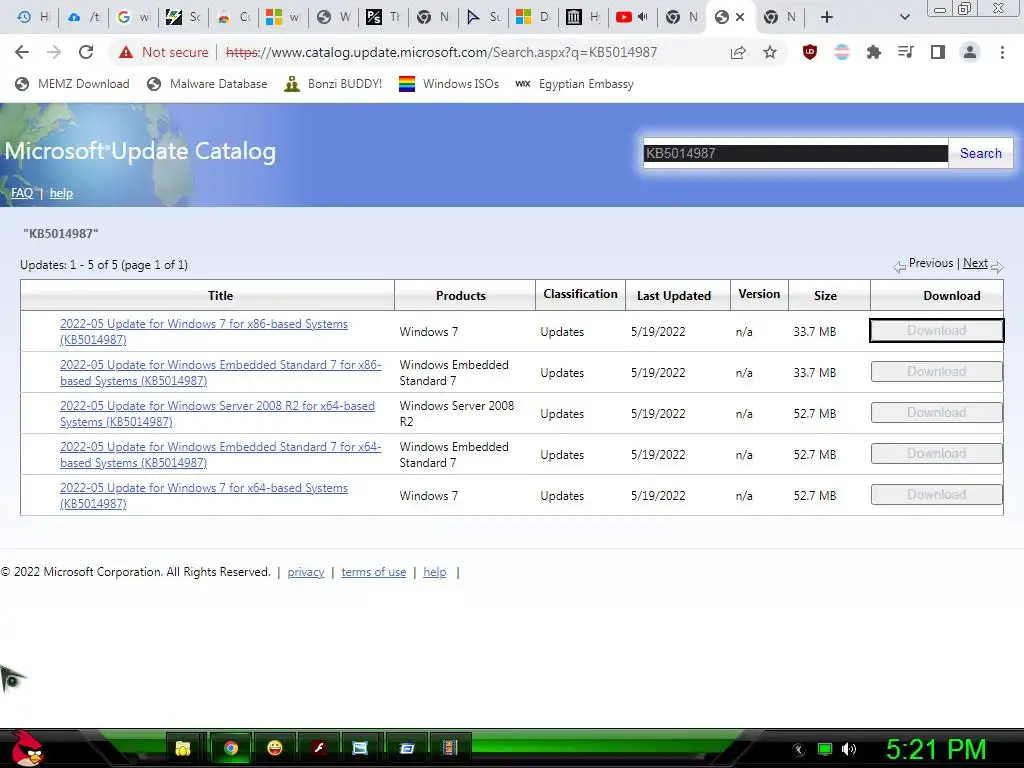This screenshot has width=1024, height=768.
Task: Open the privacy footer link
Action: 306,572
